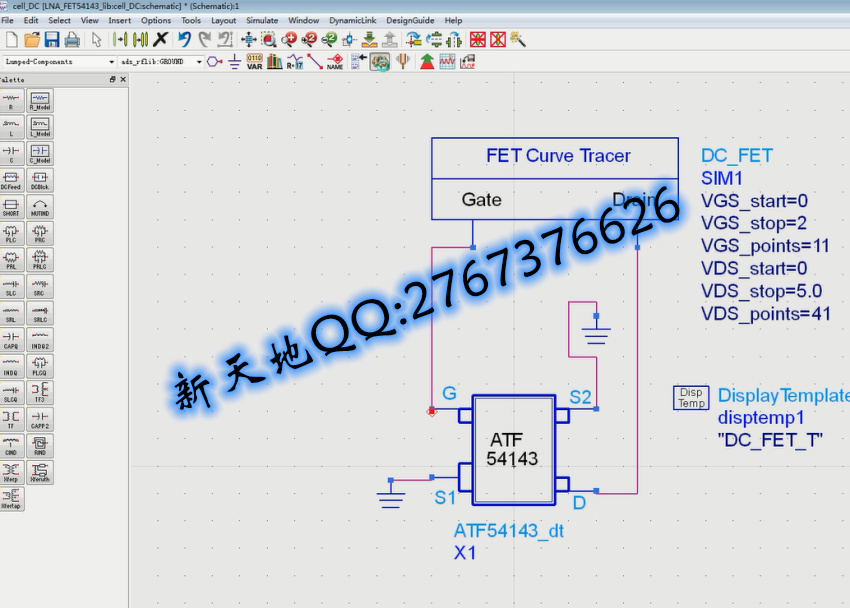Select the ATF 54143 transistor symbol

tap(514, 450)
